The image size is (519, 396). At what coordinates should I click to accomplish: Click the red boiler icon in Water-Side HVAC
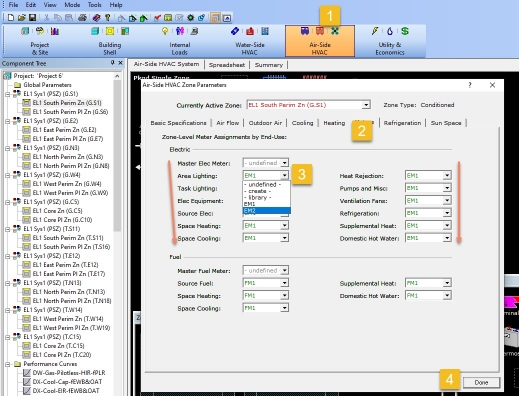click(x=250, y=31)
